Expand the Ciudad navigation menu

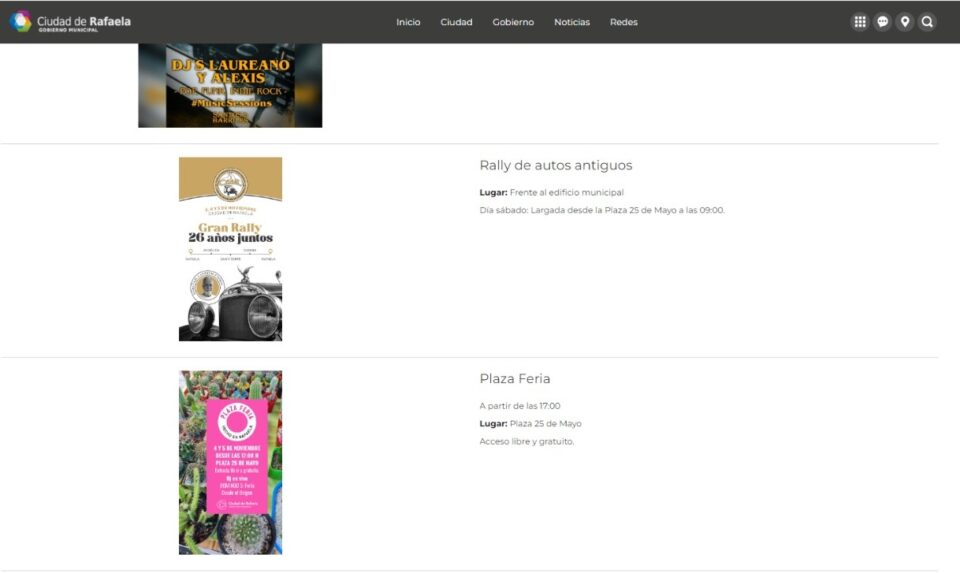[x=456, y=22]
